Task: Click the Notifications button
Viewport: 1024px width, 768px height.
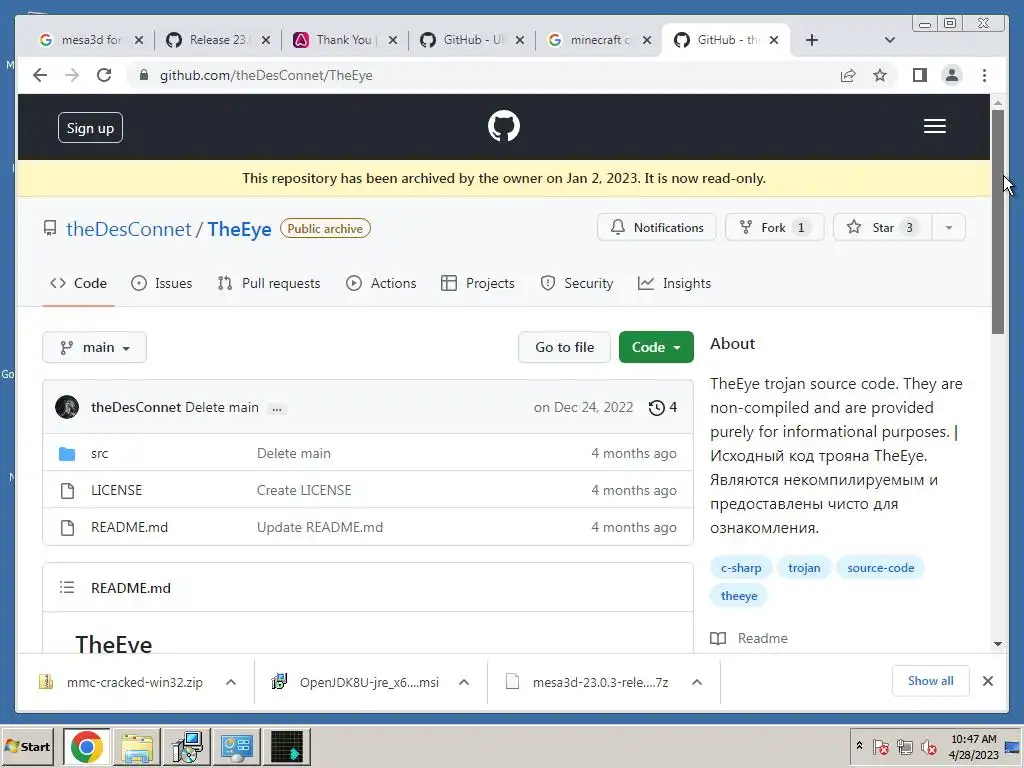Action: (656, 228)
